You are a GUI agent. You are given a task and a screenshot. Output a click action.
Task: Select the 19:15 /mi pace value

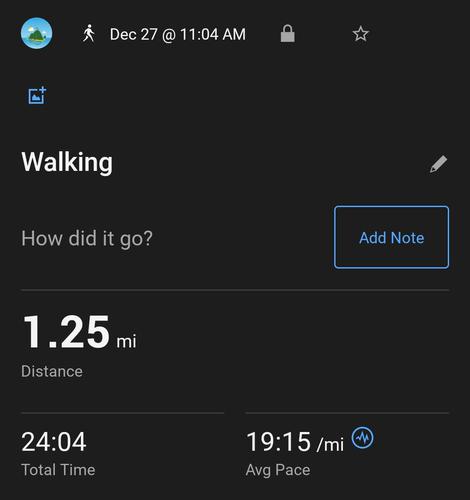pos(295,442)
